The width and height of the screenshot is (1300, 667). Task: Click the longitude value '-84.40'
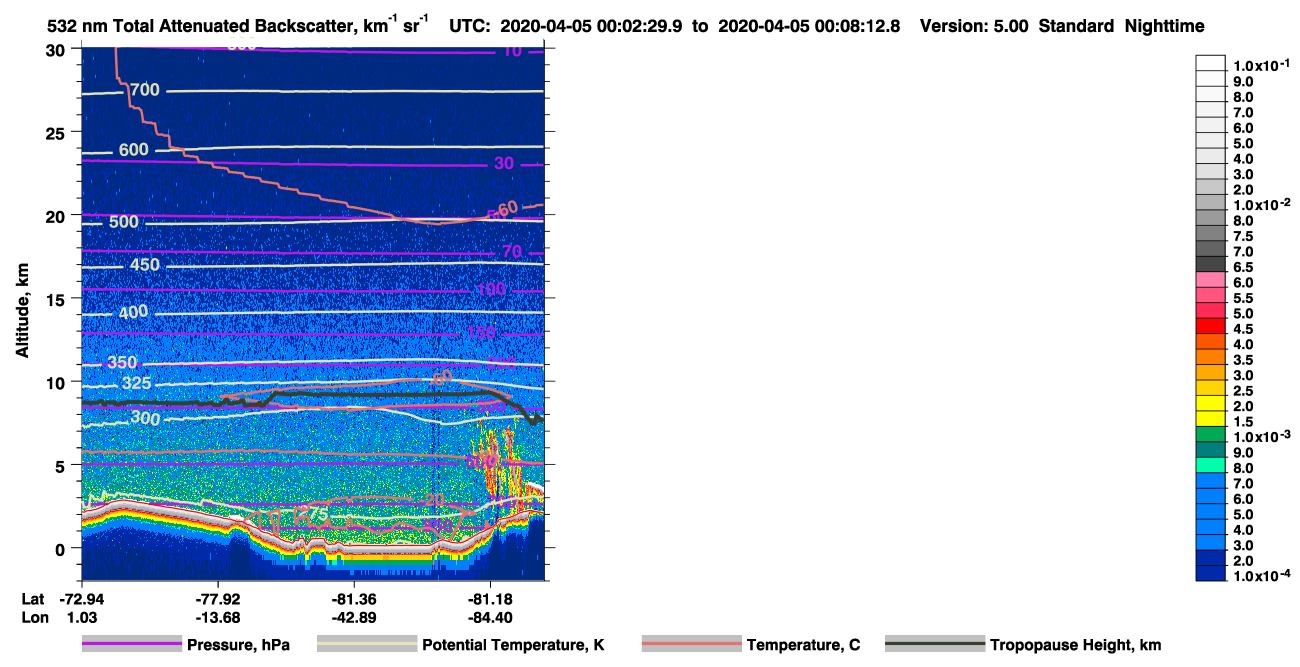click(491, 618)
